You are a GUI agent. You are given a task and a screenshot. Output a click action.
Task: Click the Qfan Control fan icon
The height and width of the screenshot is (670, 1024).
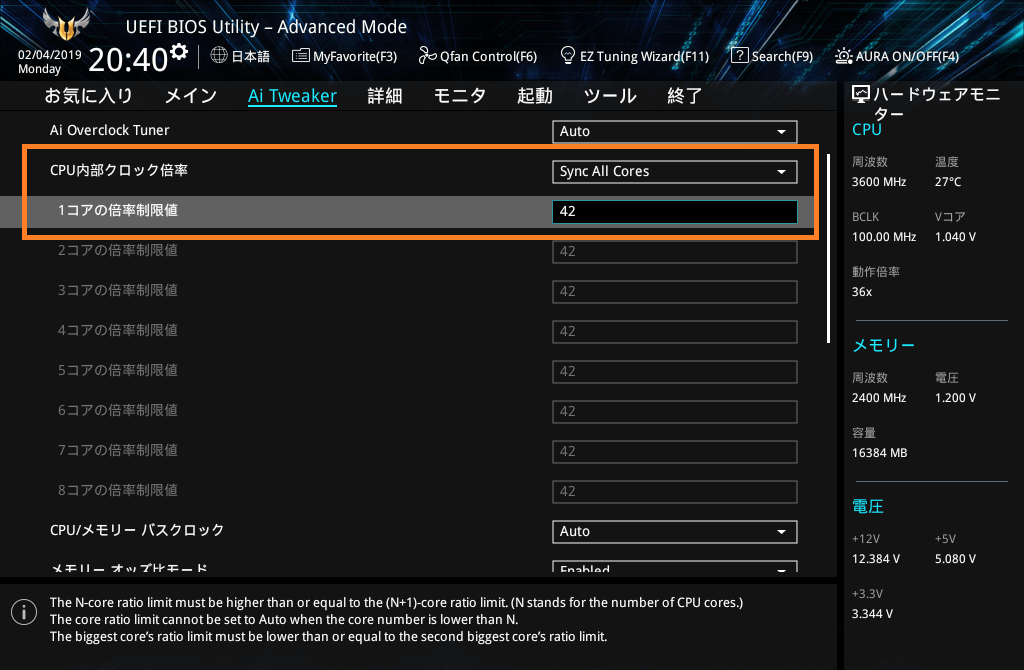coord(427,56)
